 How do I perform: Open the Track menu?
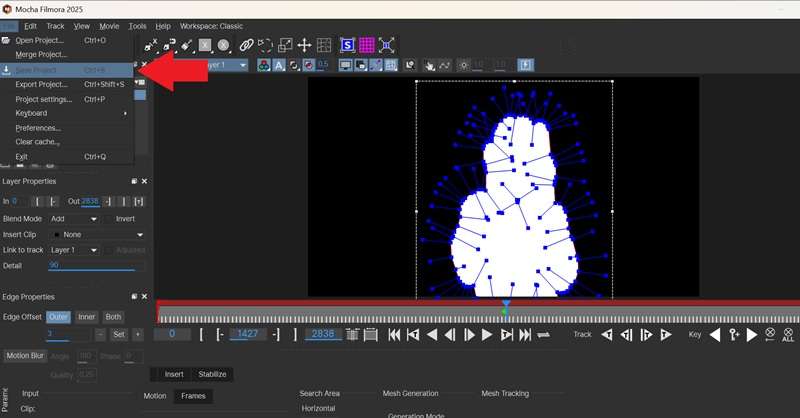(x=55, y=26)
